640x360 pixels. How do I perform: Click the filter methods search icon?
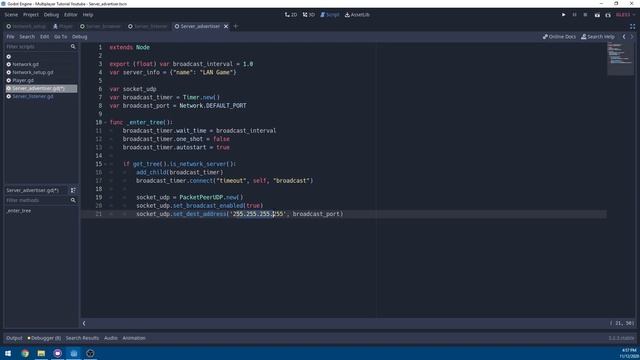pyautogui.click(x=73, y=200)
